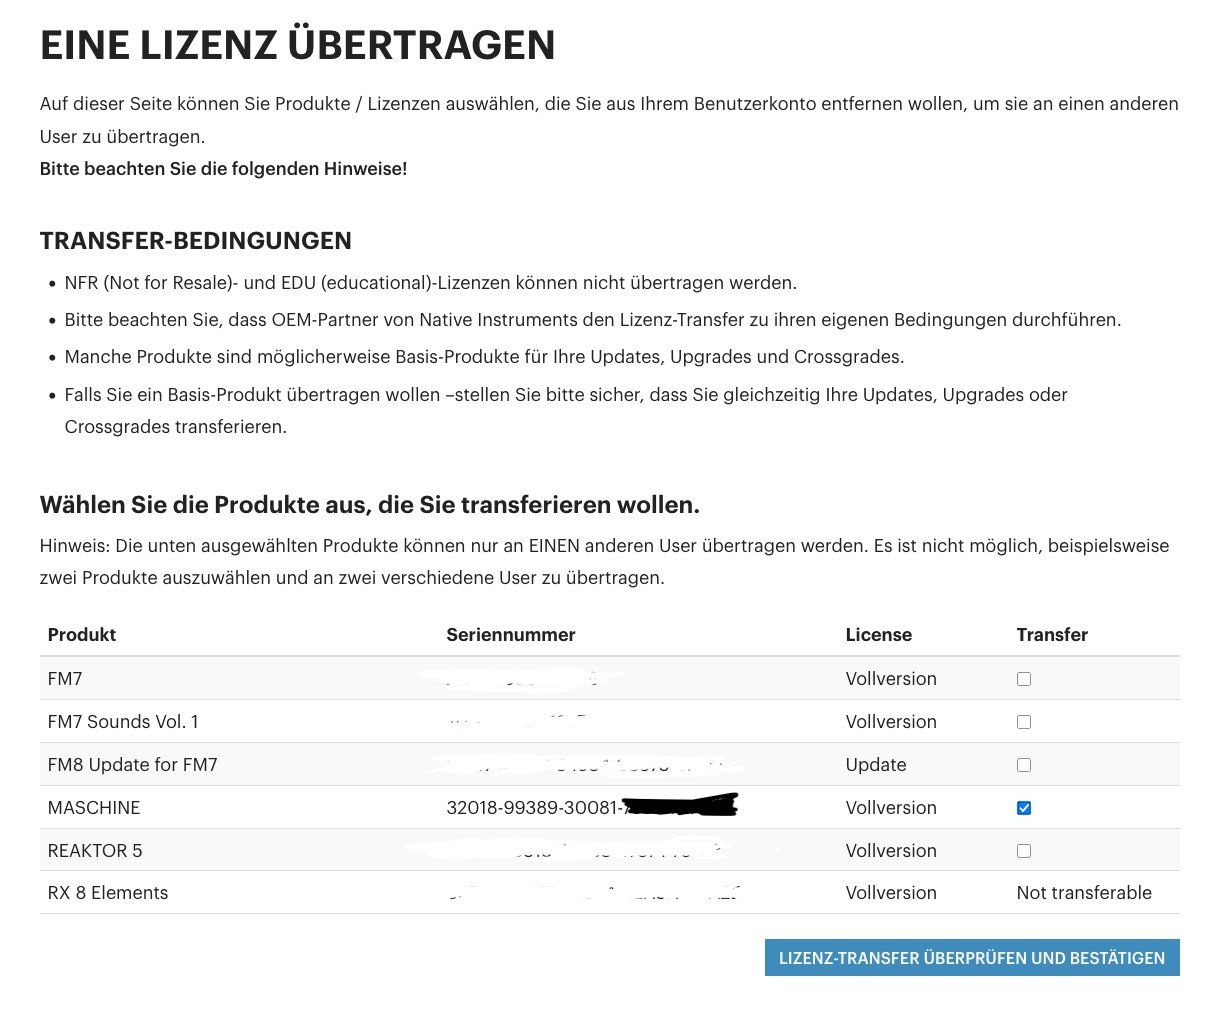
Task: Enable transfer for FM8 Update for FM7
Action: tap(1023, 765)
